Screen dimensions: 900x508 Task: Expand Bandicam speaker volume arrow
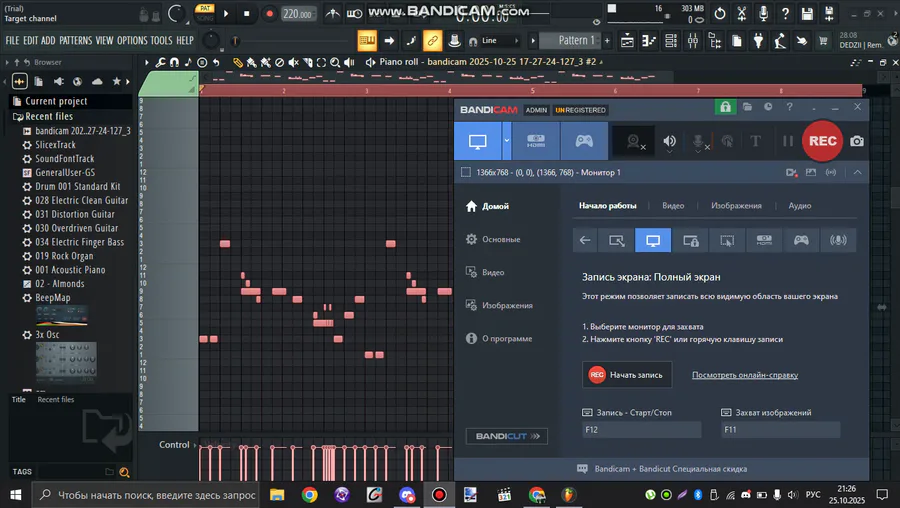[669, 152]
